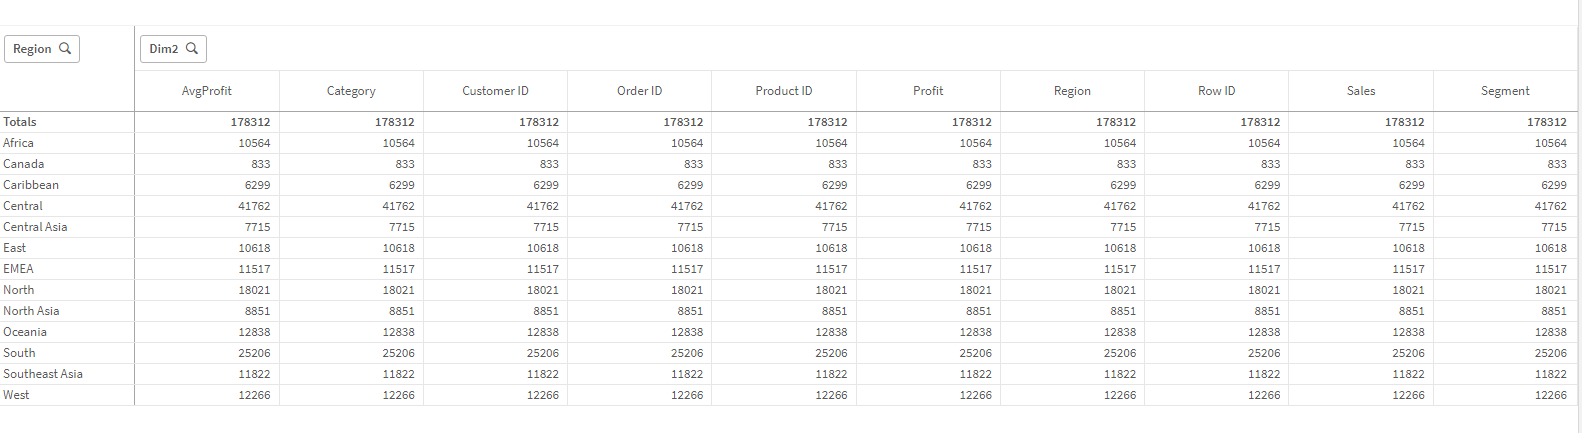Click EMEA value 11517 under Row ID
The width and height of the screenshot is (1582, 433).
[x=1264, y=269]
